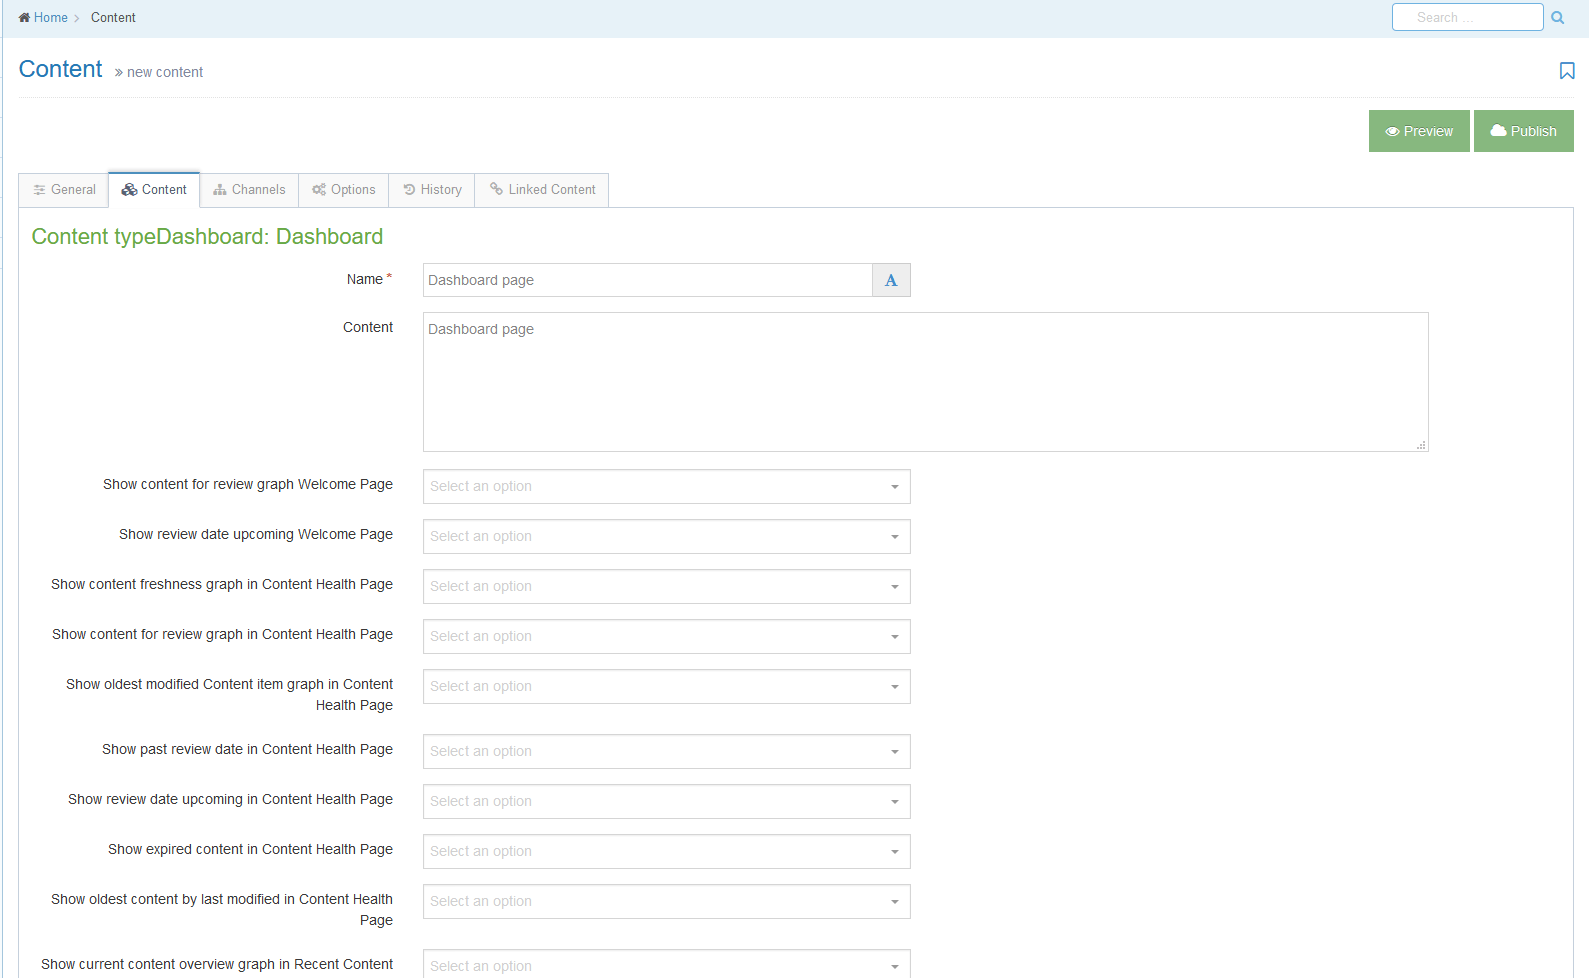Expand the Show content freshness graph dropdown
The height and width of the screenshot is (978, 1589).
pyautogui.click(x=666, y=586)
